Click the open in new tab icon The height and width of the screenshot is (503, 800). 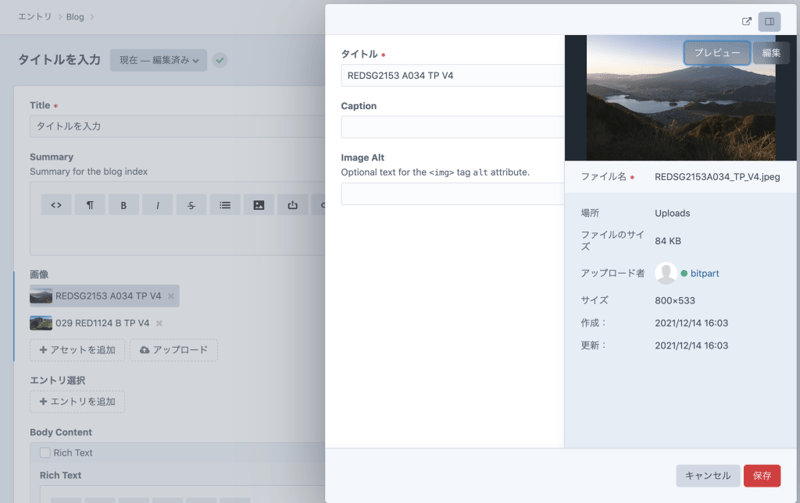click(x=746, y=21)
